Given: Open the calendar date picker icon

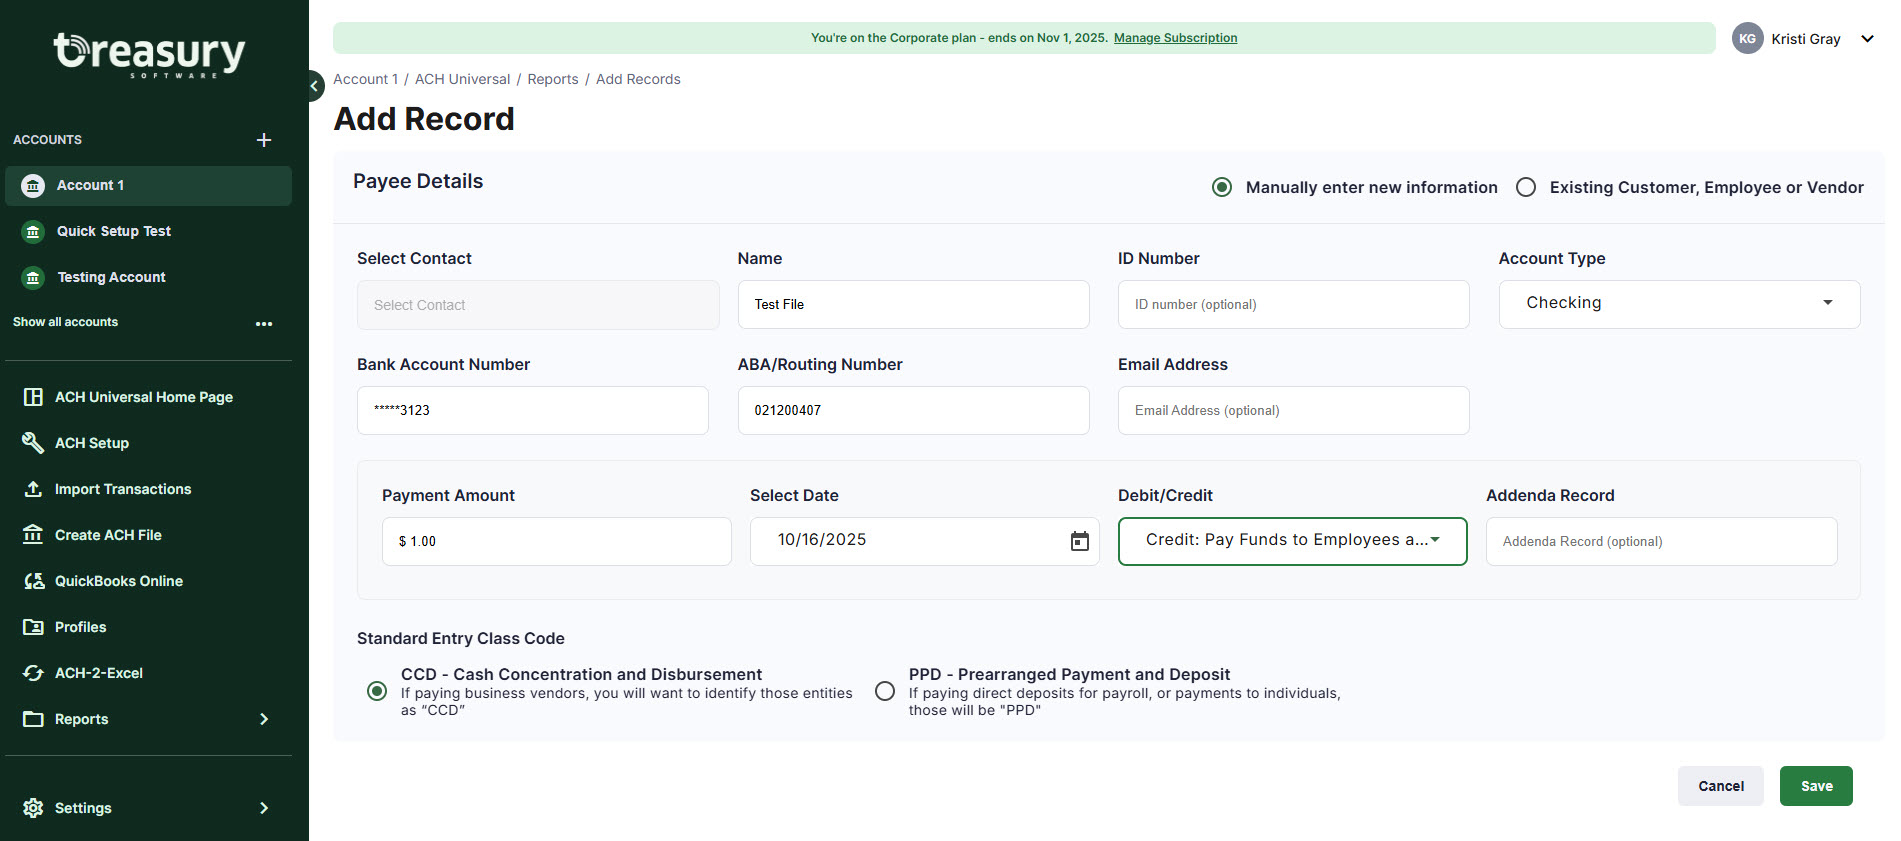Looking at the screenshot, I should click(x=1080, y=541).
